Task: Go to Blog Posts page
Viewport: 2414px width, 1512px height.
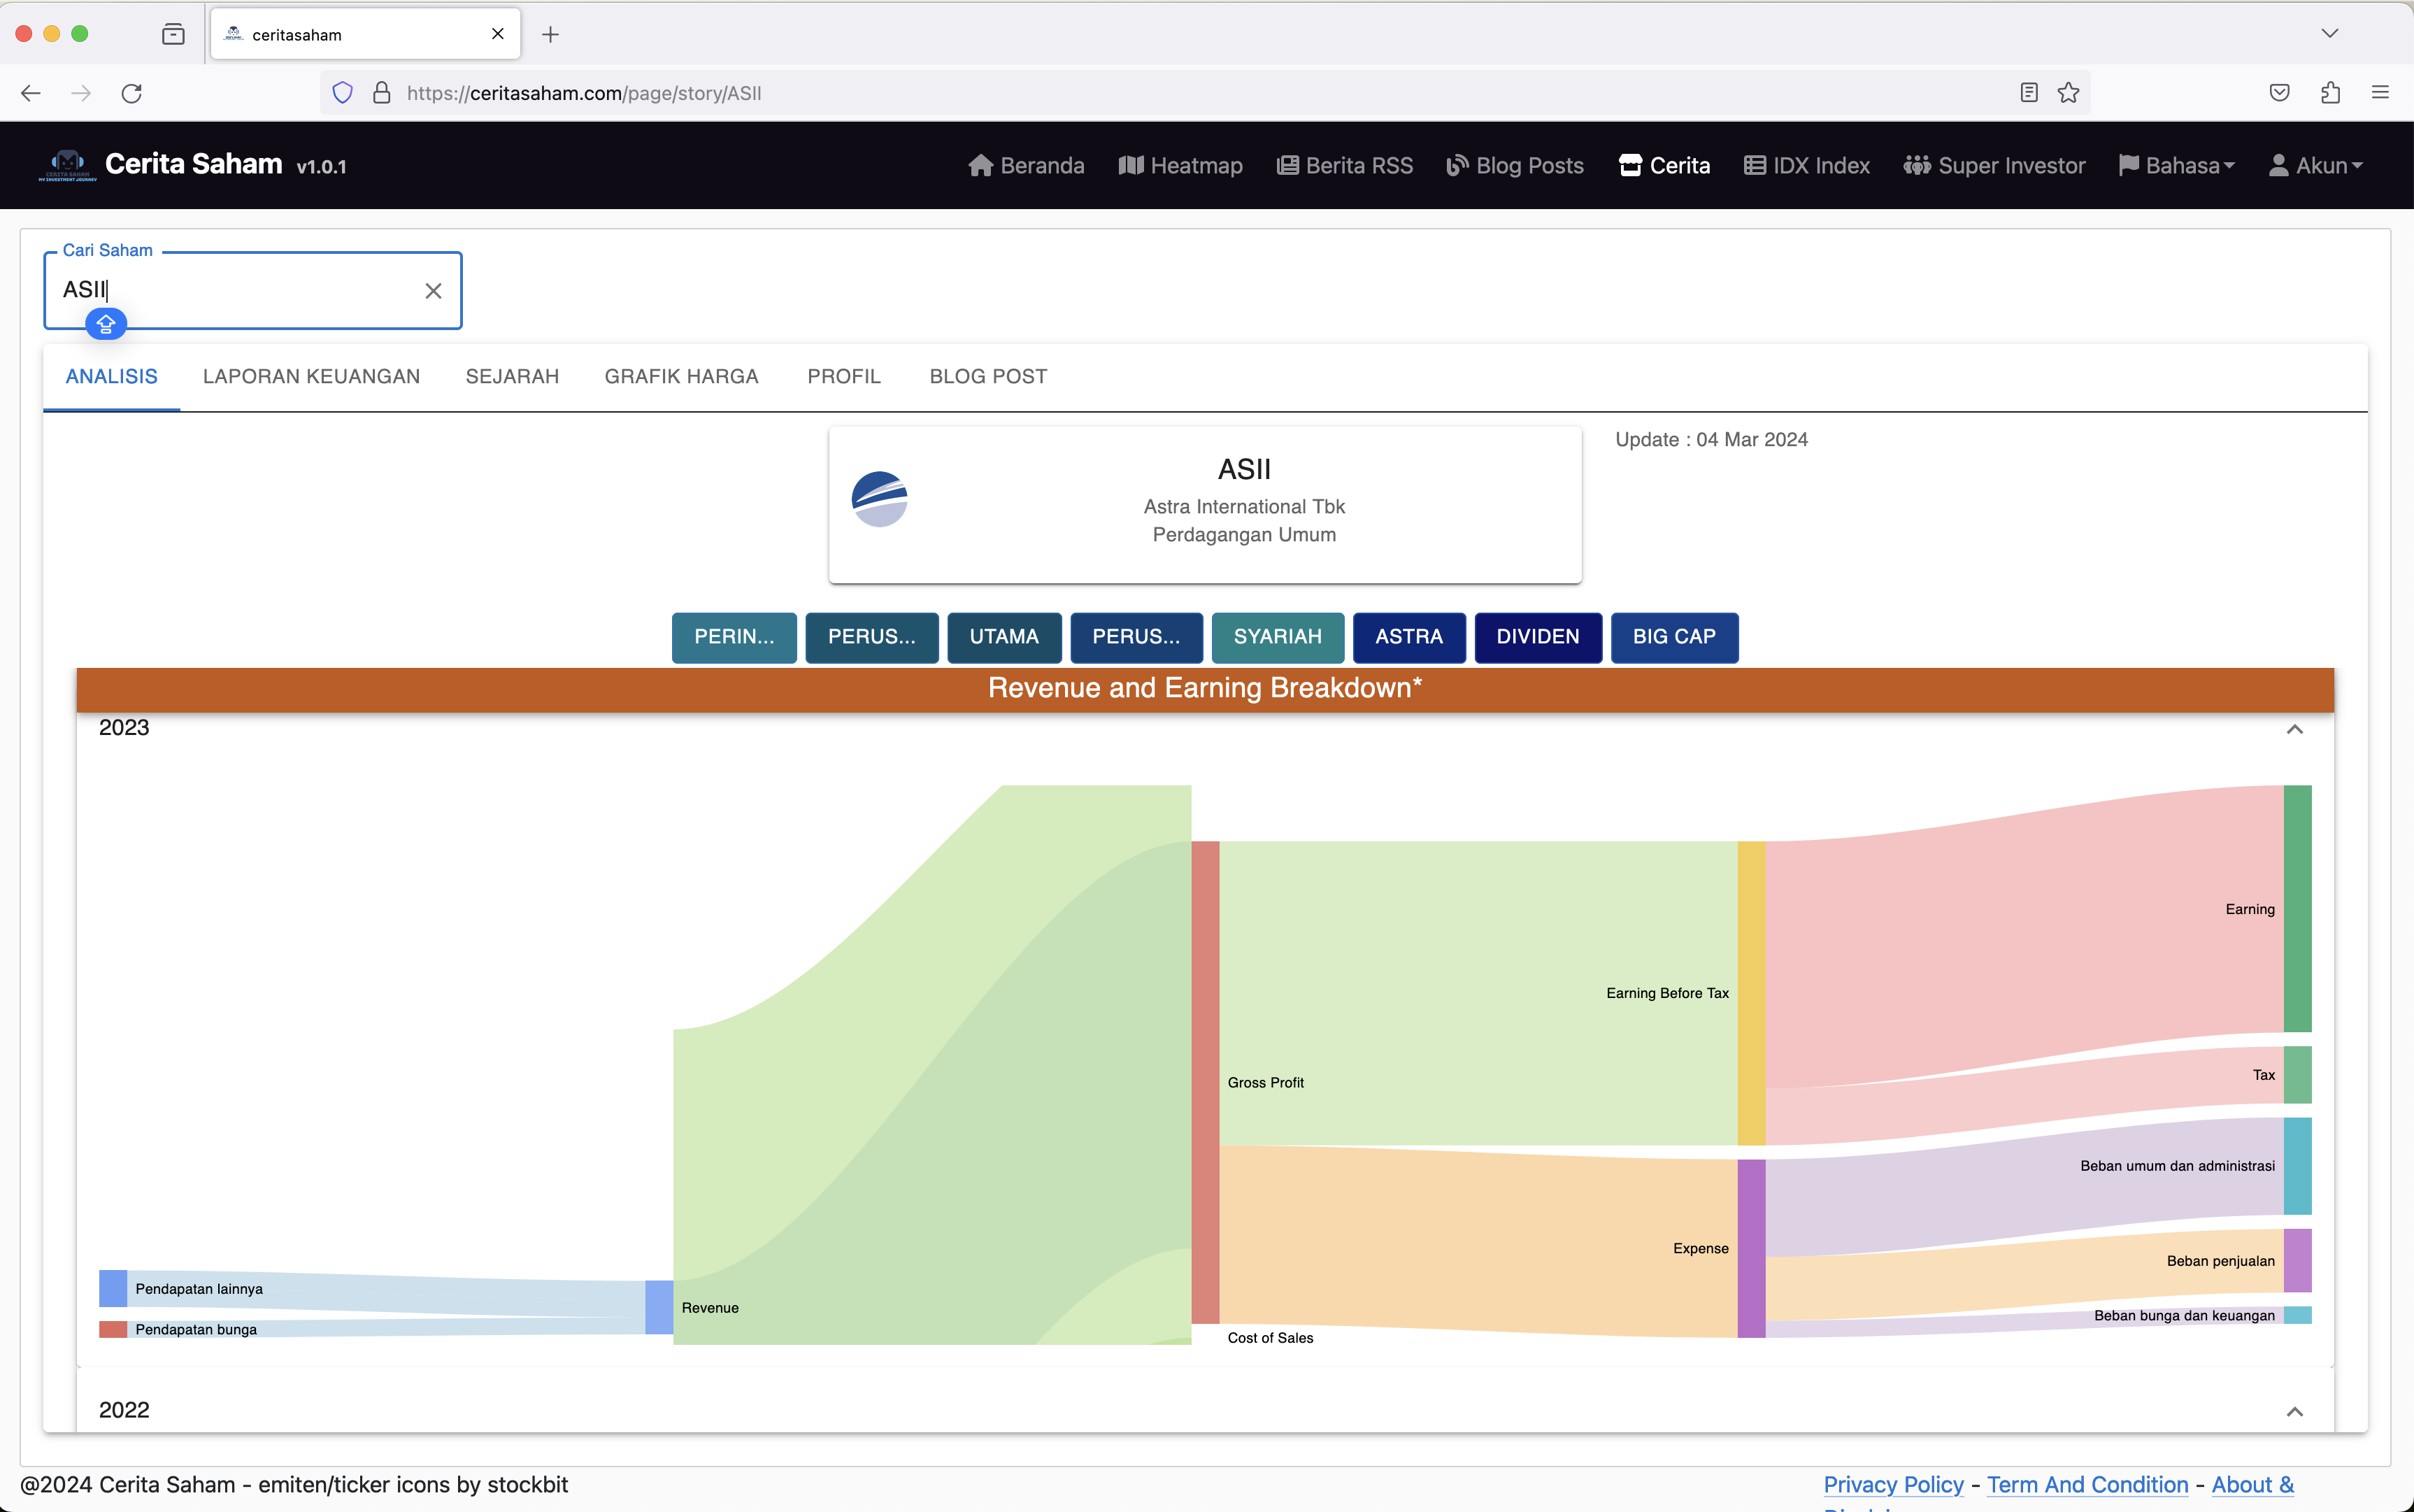Action: tap(1515, 165)
